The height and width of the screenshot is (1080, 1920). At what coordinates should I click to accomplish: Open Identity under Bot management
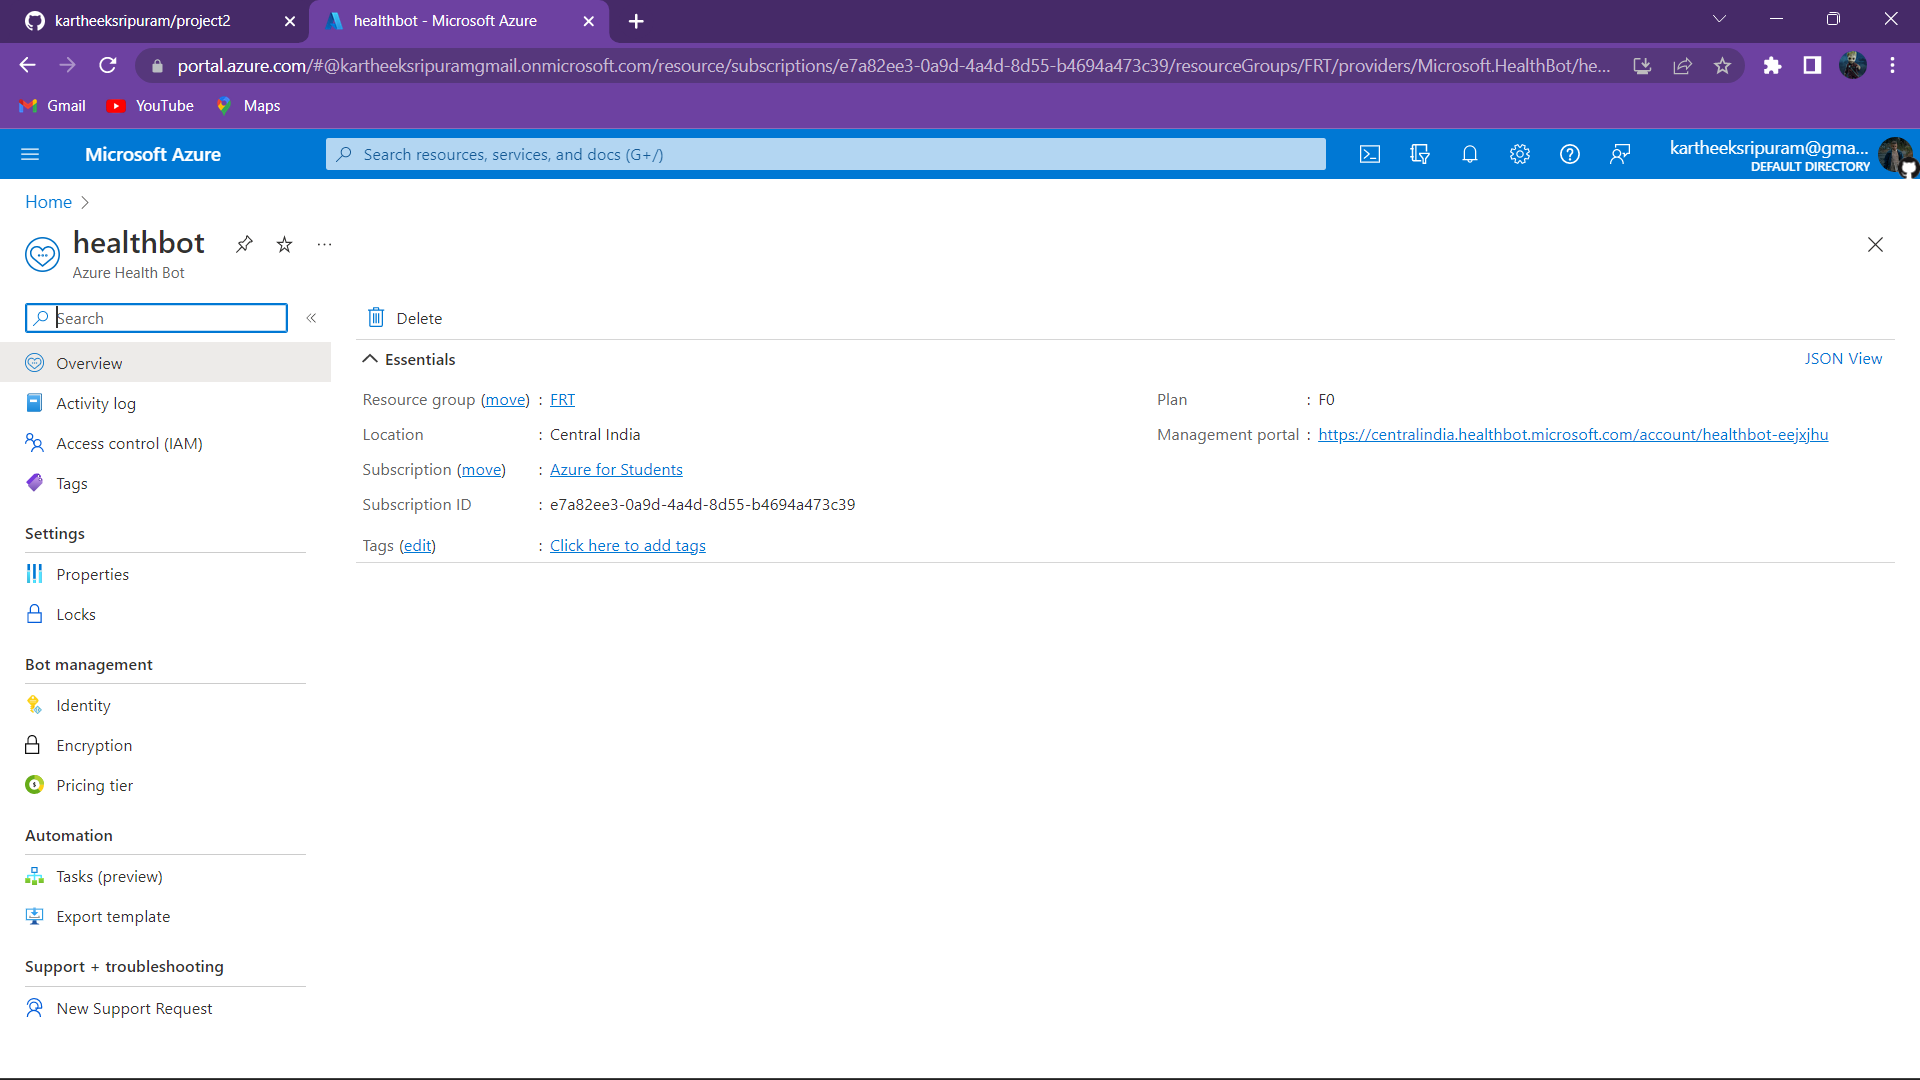tap(83, 705)
